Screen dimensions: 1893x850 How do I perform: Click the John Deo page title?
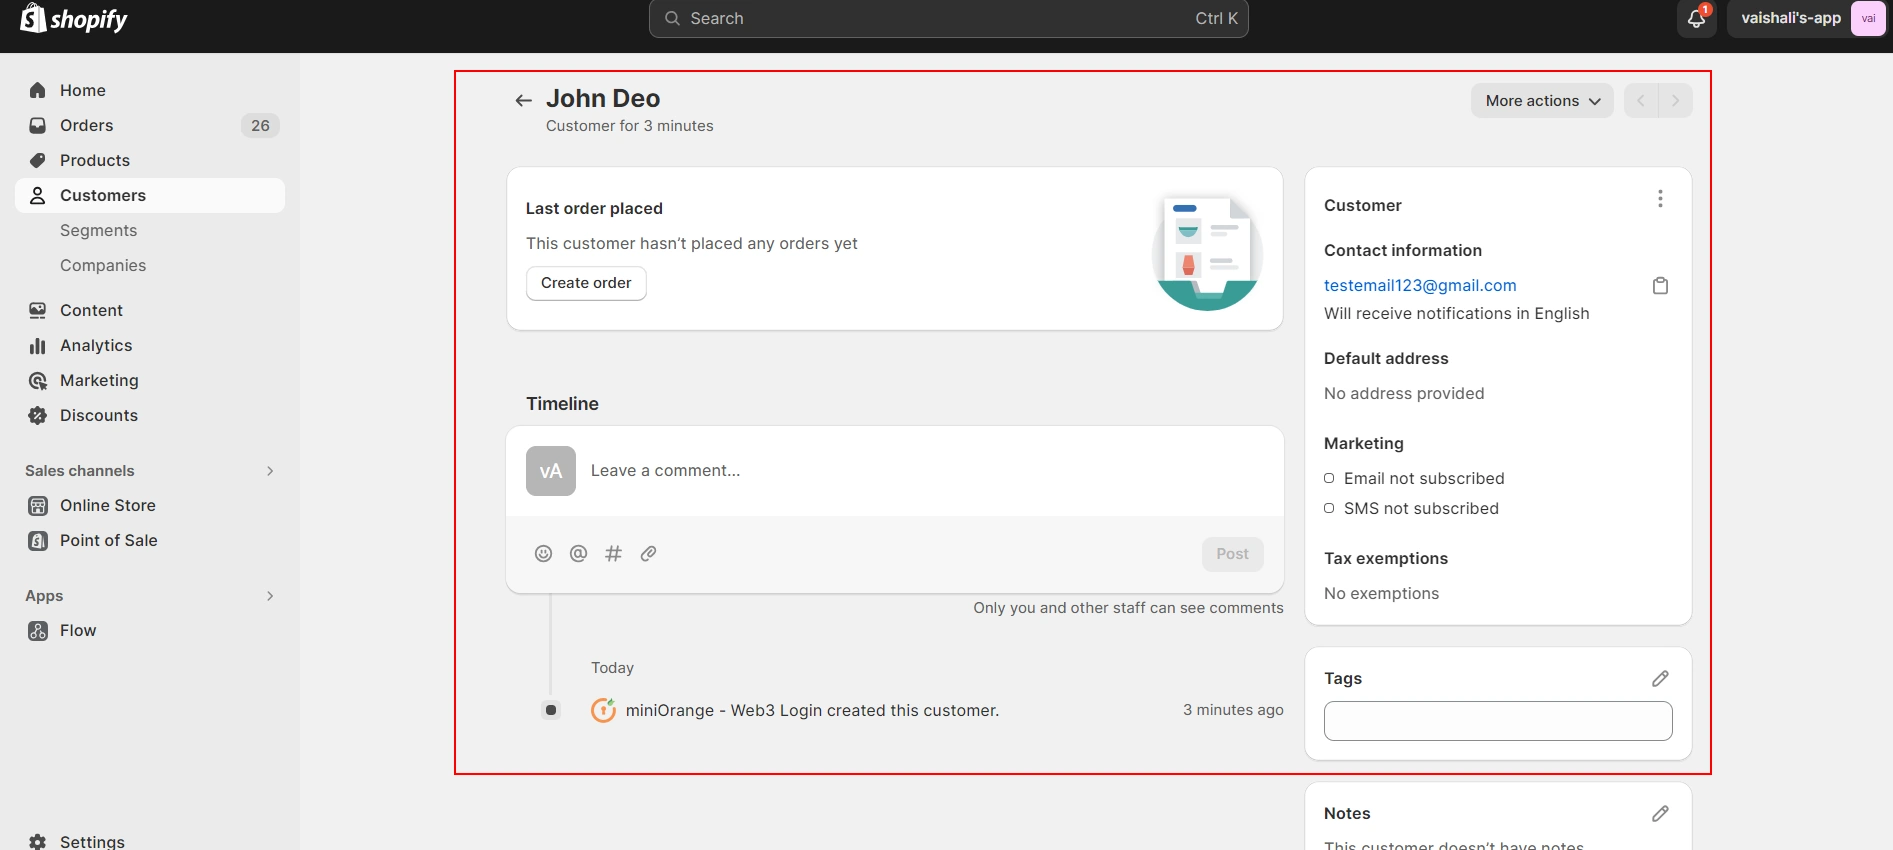(x=603, y=98)
